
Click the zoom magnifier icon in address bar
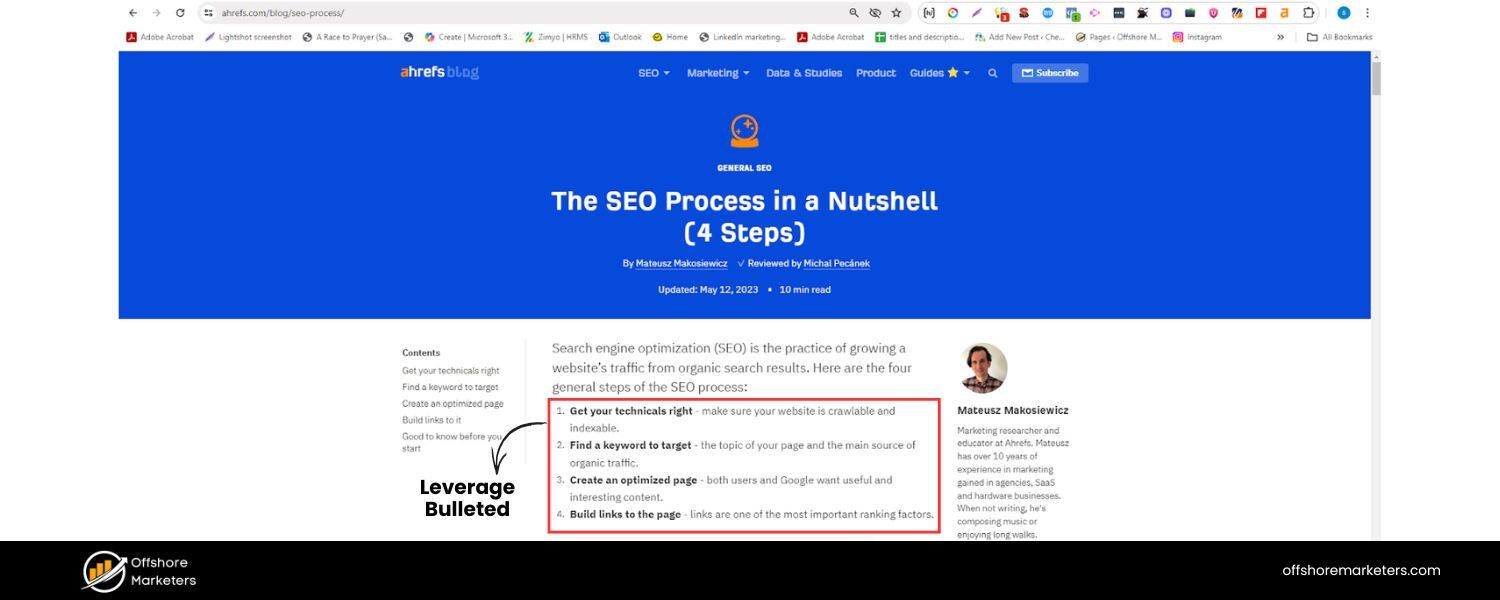854,13
